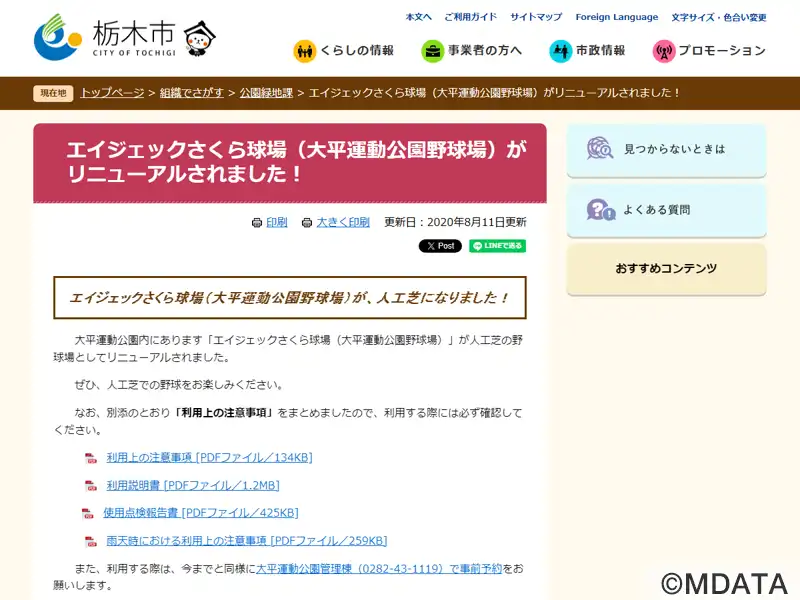Viewport: 800px width, 600px height.
Task: Click the 印刷 print link
Action: pos(277,222)
